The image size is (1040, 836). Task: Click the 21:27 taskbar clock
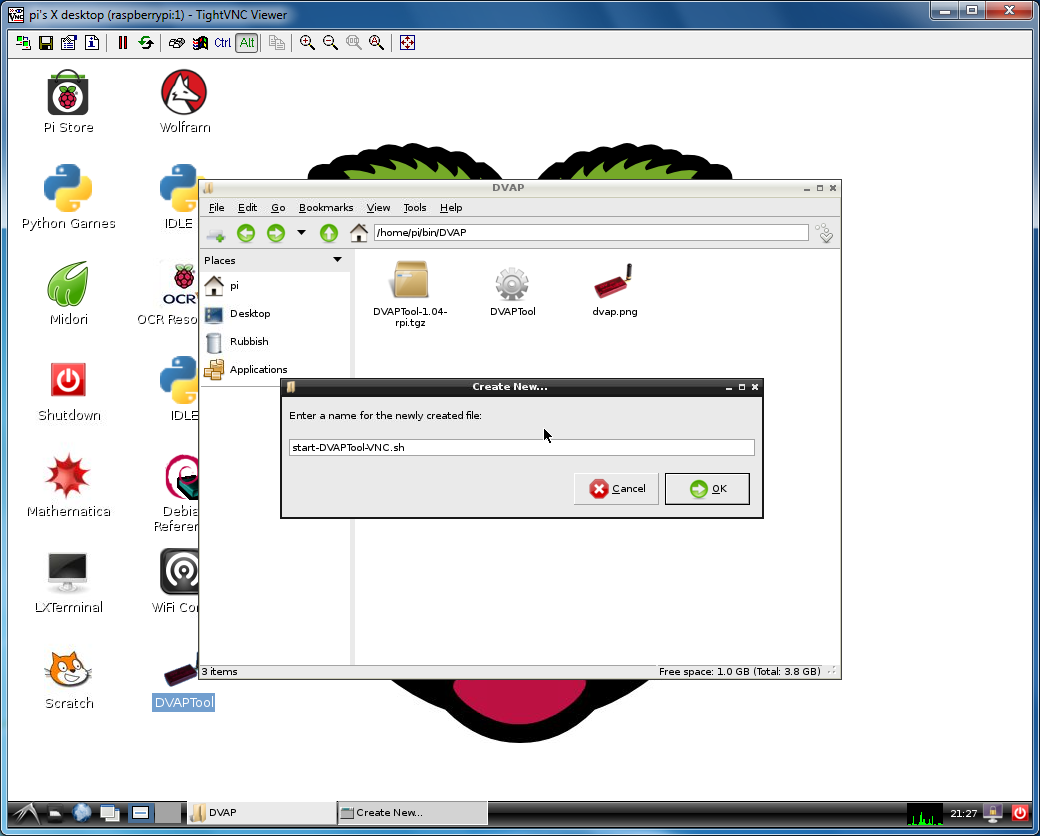[x=963, y=813]
